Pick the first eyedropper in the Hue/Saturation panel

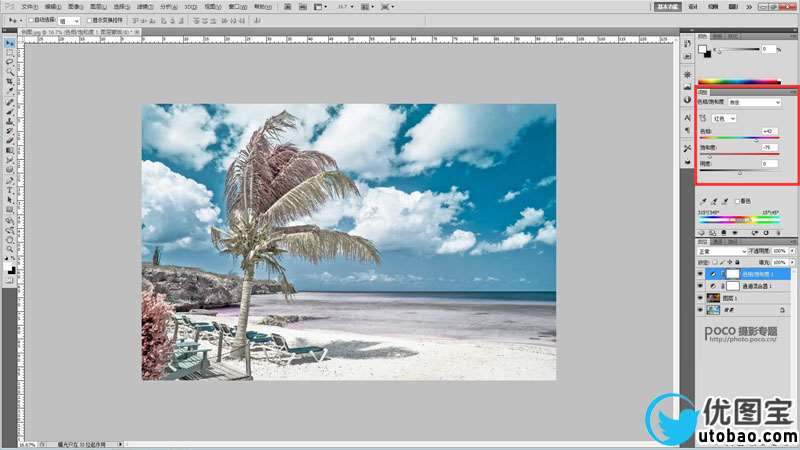[x=704, y=201]
